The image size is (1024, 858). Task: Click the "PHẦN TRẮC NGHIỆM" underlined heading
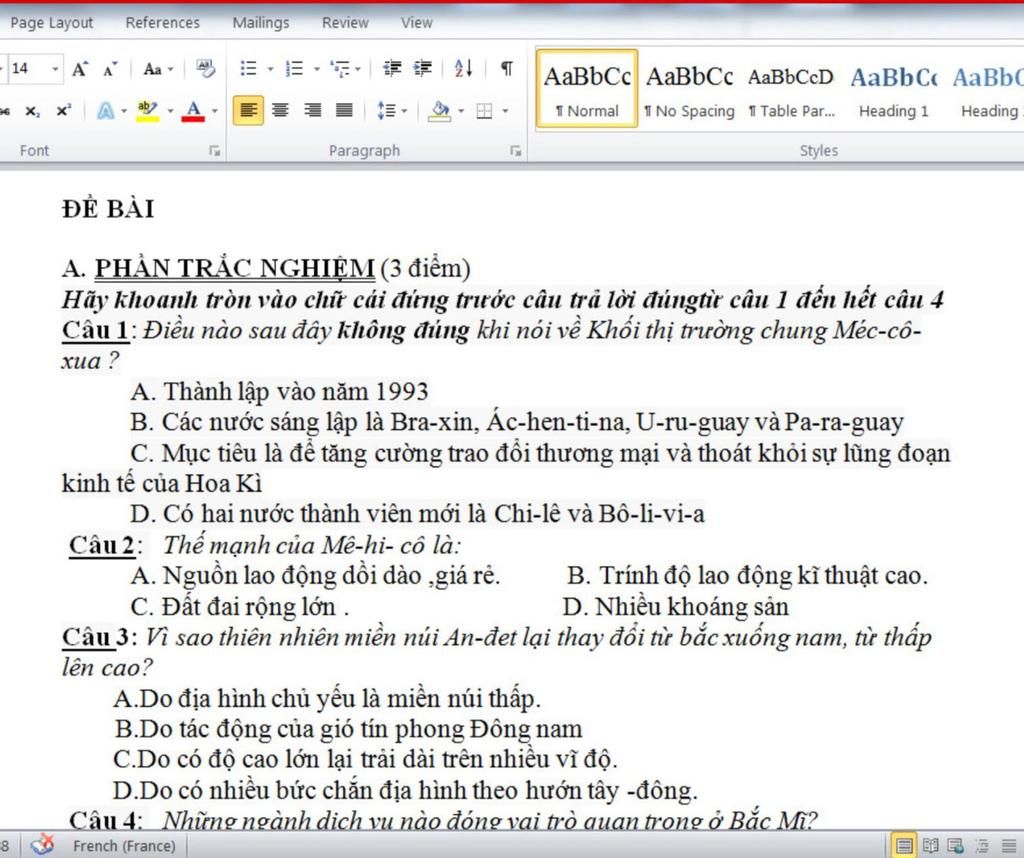click(x=235, y=268)
